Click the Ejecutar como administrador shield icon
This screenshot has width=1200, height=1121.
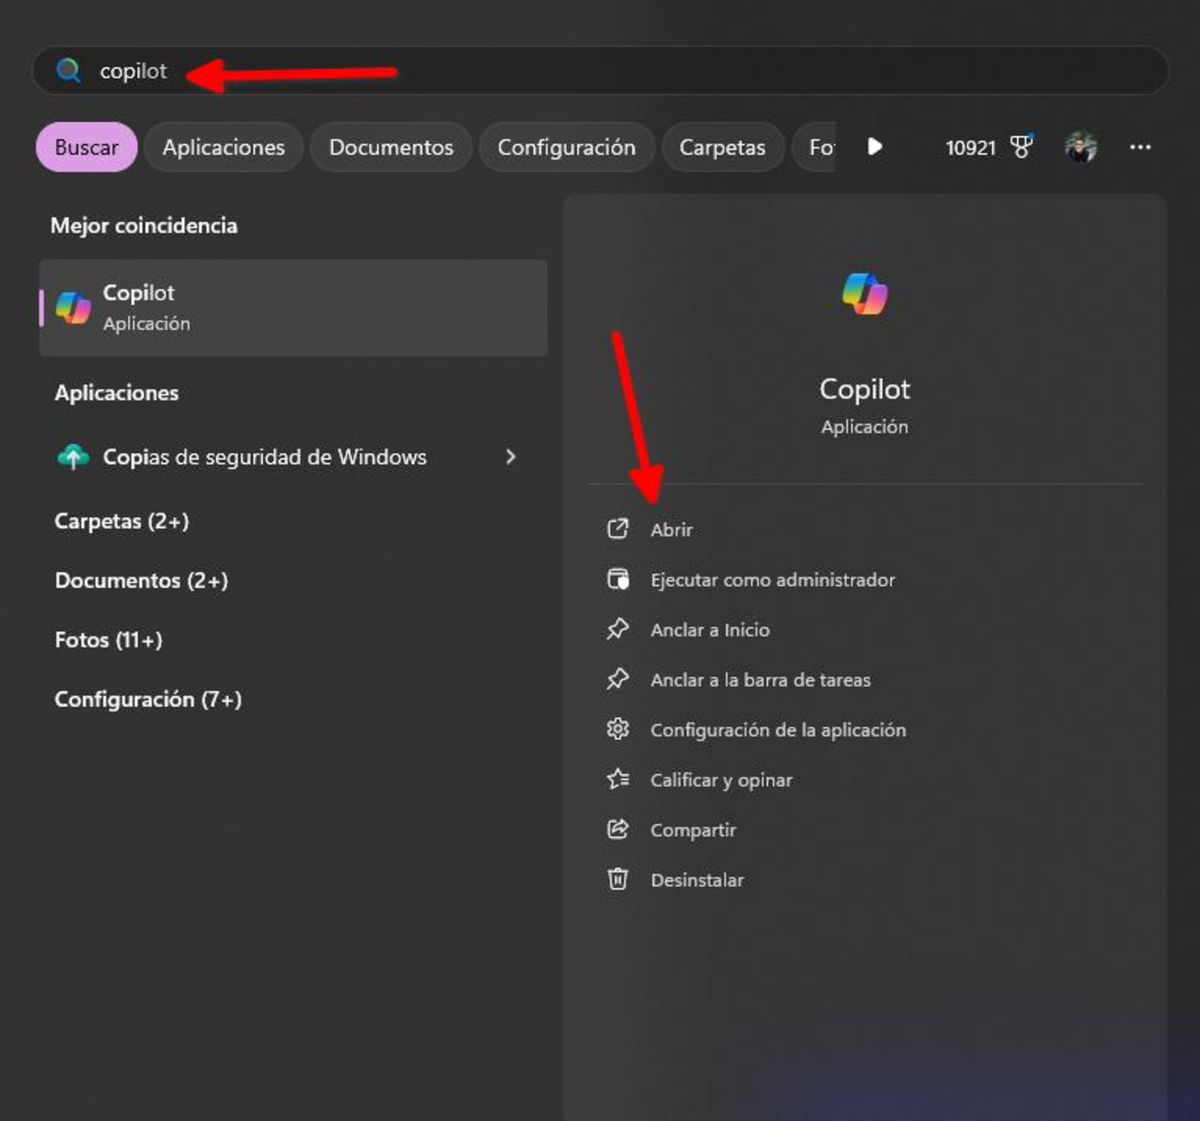click(618, 579)
